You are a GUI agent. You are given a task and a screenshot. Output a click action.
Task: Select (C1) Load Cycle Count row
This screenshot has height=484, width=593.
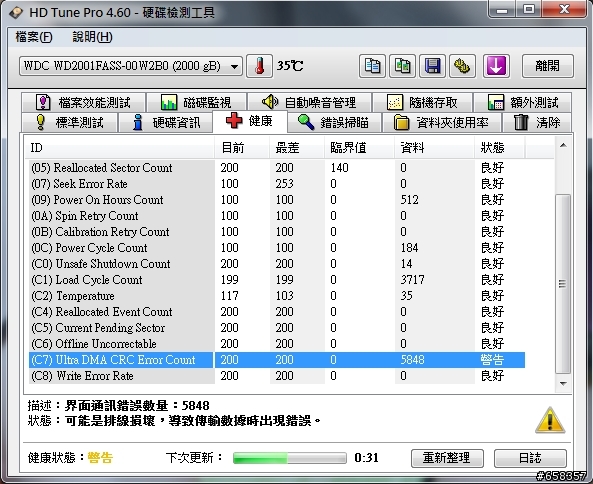tap(277, 280)
